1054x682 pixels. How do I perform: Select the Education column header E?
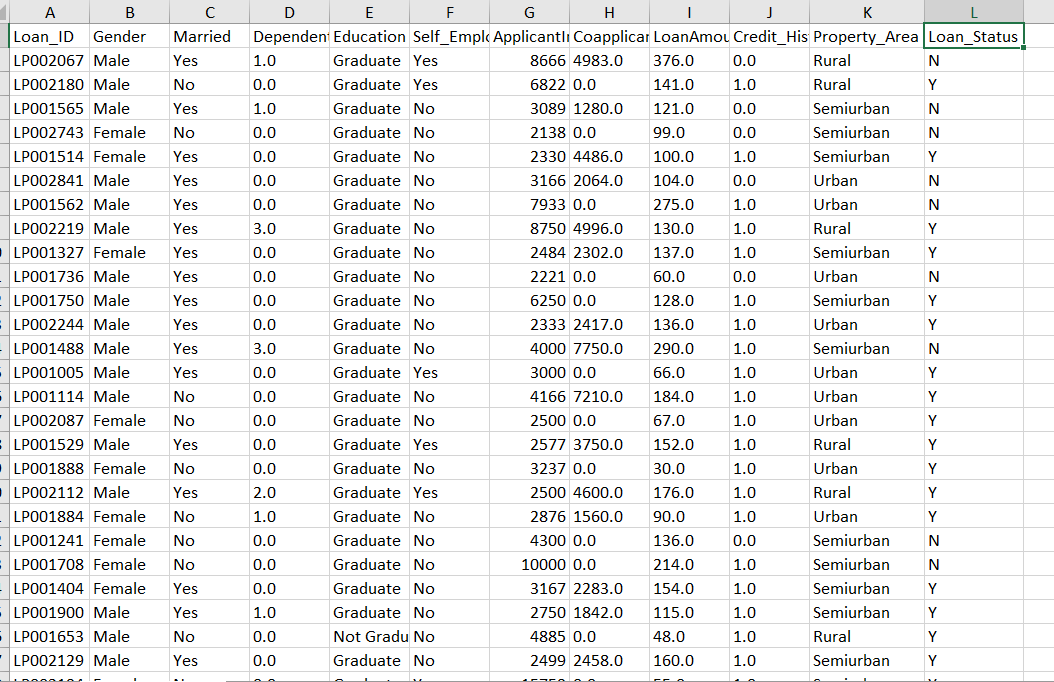pos(369,12)
